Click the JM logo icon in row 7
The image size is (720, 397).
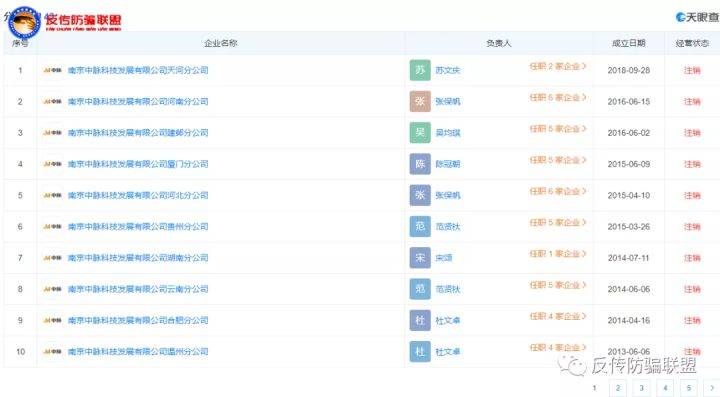coord(52,257)
